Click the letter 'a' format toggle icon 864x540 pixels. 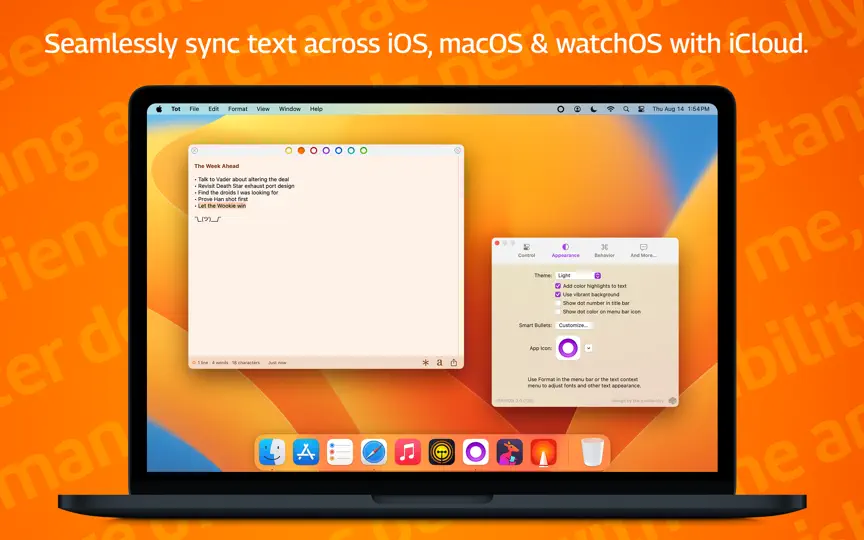440,363
